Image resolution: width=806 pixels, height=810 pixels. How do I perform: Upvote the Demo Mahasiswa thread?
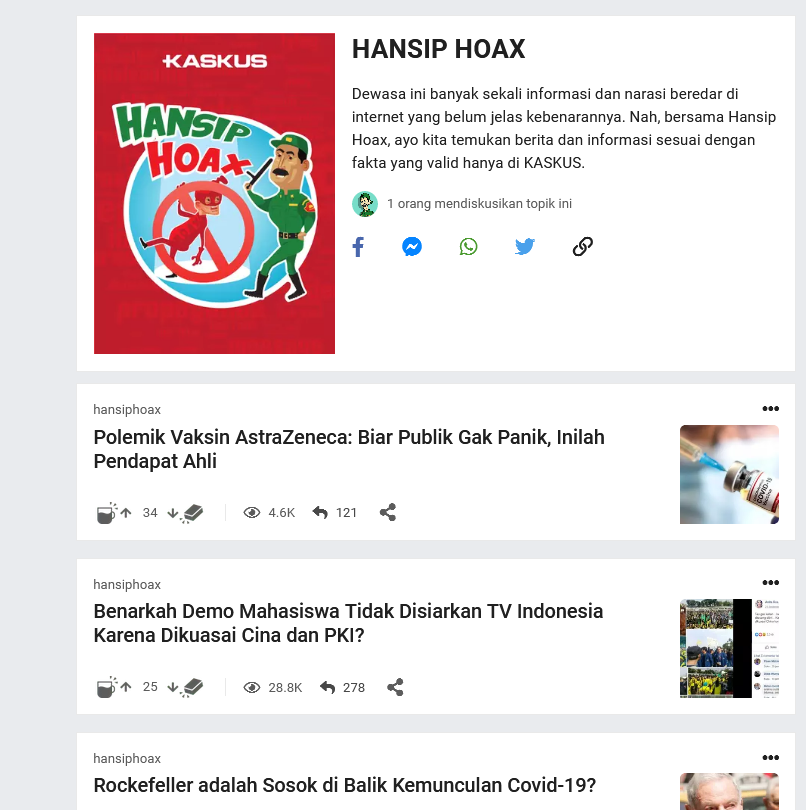tap(114, 687)
